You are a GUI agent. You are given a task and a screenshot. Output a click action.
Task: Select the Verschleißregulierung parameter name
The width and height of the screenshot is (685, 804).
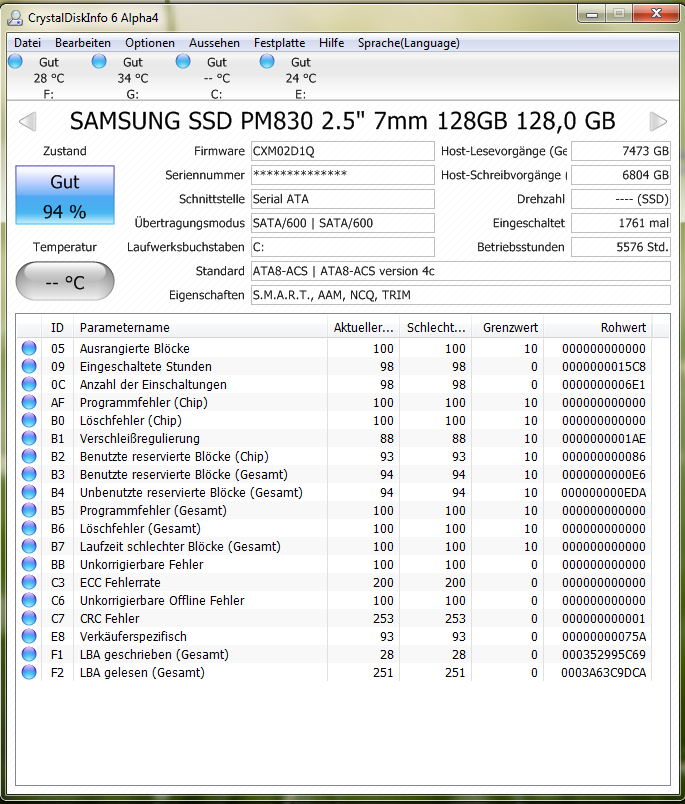139,438
